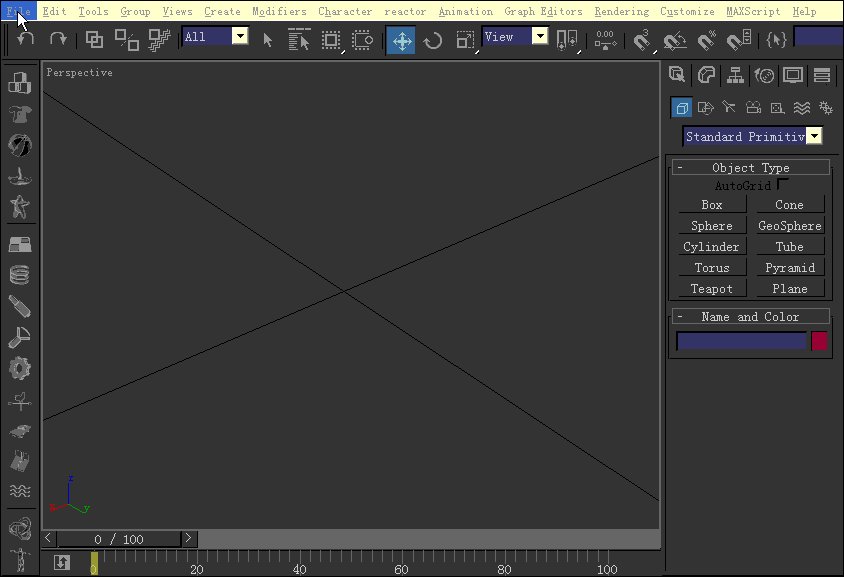Screen dimensions: 844x577
Task: Open the Motion command panel tab
Action: tap(764, 75)
